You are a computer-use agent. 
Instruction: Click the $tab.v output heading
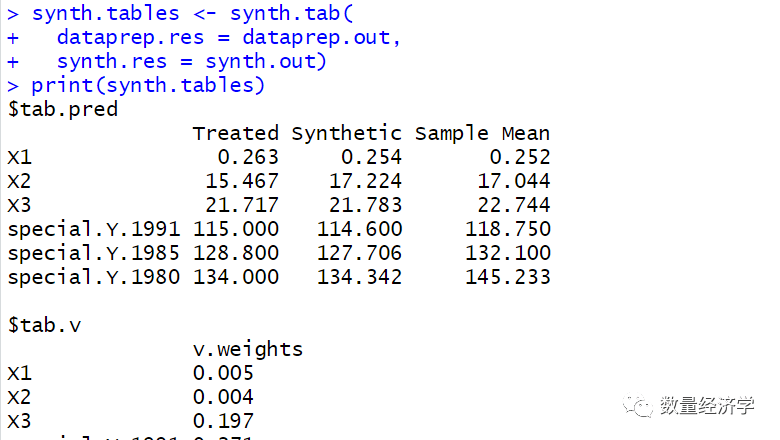44,325
